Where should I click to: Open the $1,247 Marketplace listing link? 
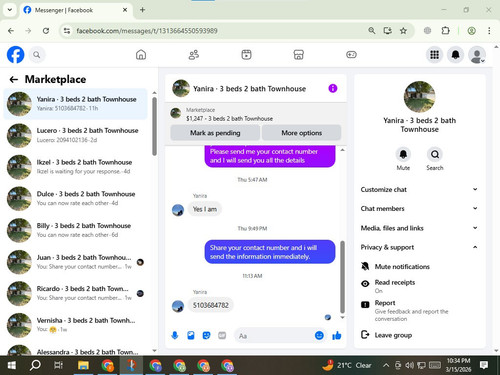[x=229, y=118]
